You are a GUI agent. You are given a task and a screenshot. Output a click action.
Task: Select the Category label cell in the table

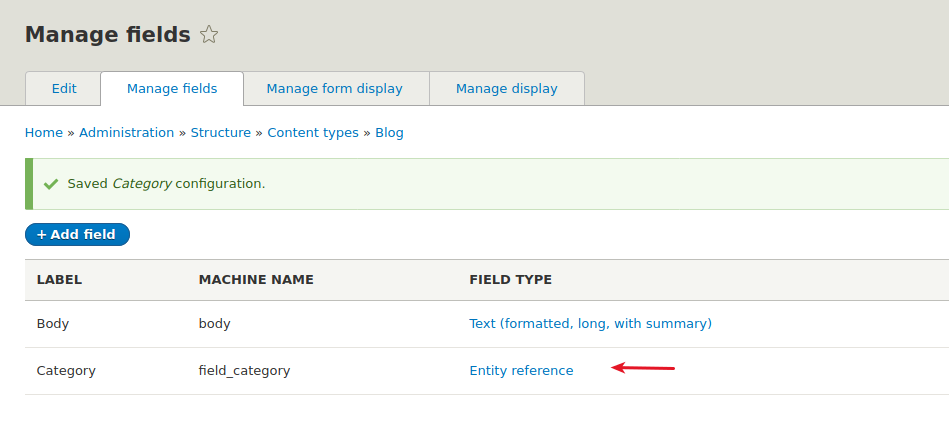66,371
